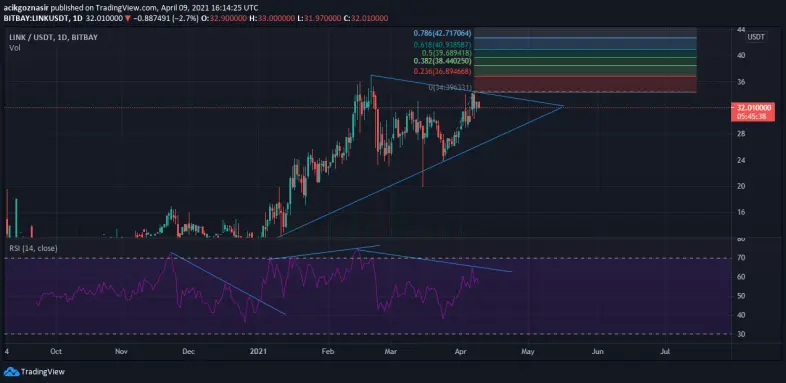Click the TradingView wordmark at the bottom
The width and height of the screenshot is (786, 383).
coord(43,372)
